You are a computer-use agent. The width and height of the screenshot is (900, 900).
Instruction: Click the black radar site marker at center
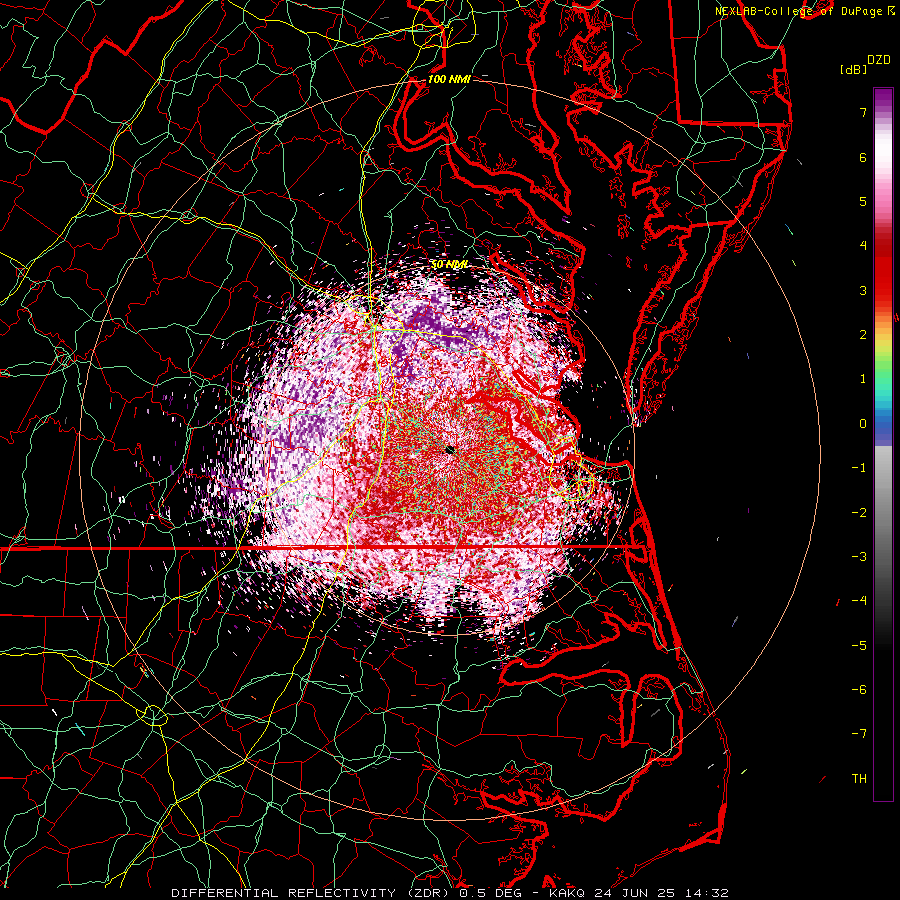click(x=451, y=450)
